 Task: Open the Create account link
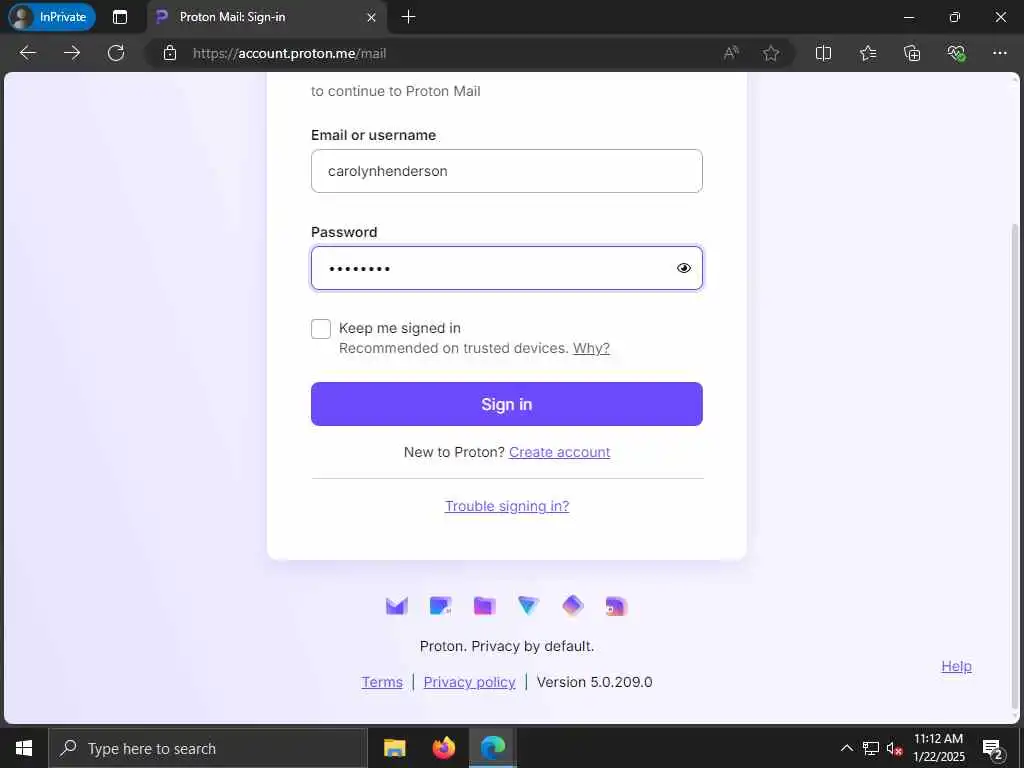560,452
